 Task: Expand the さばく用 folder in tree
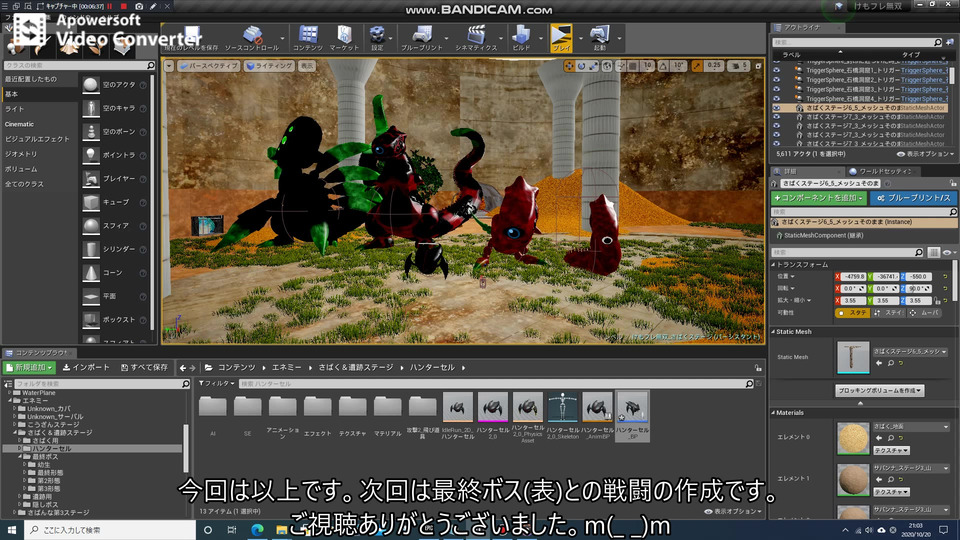[20, 440]
